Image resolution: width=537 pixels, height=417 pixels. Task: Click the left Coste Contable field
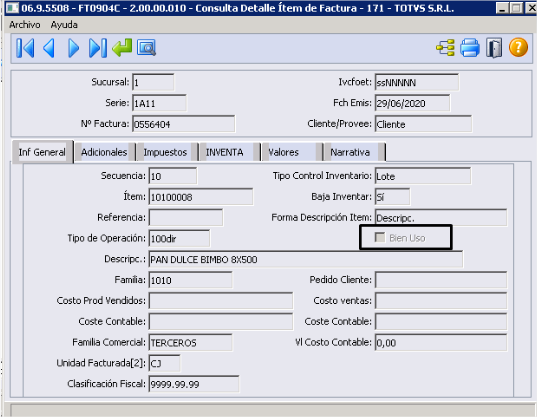tap(221, 322)
